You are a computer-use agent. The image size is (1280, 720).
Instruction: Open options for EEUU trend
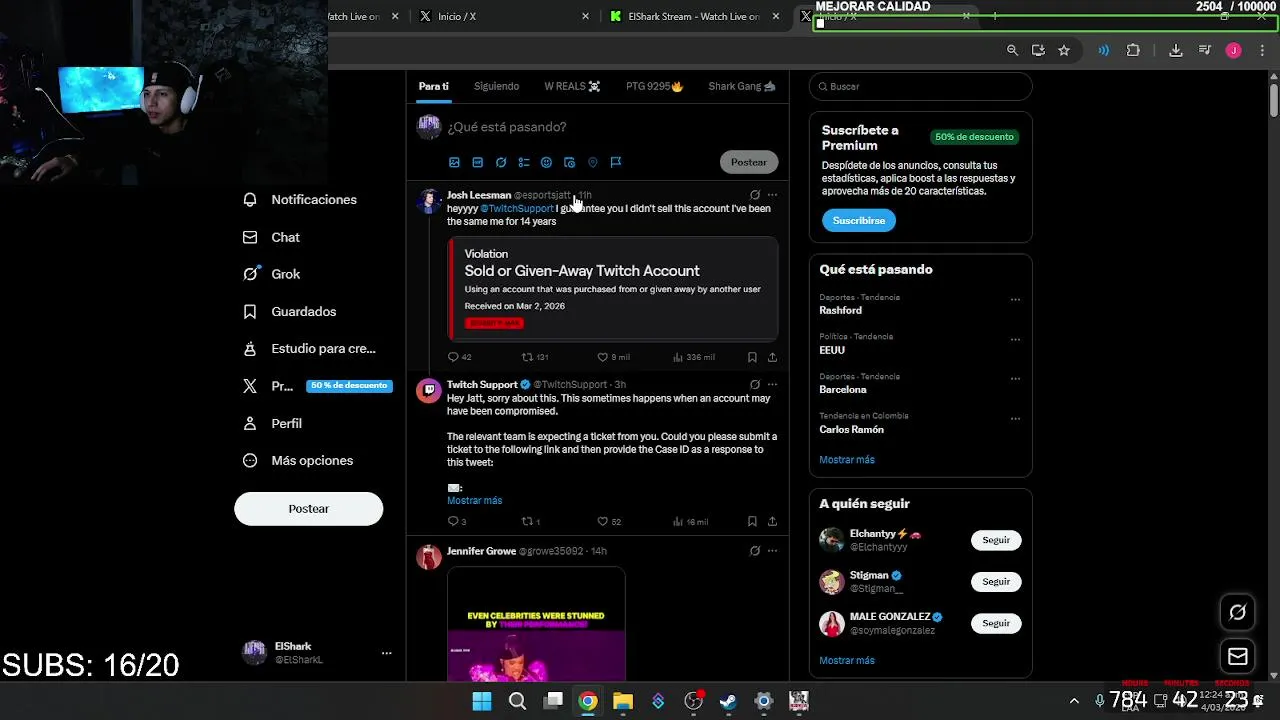click(x=1015, y=340)
